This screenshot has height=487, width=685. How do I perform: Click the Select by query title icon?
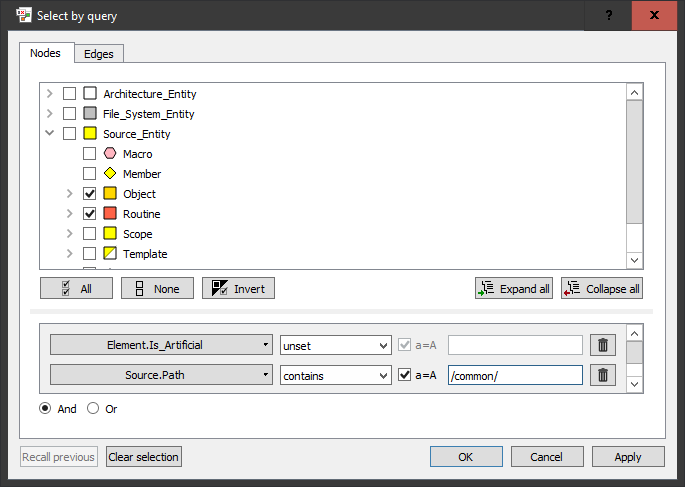point(23,15)
